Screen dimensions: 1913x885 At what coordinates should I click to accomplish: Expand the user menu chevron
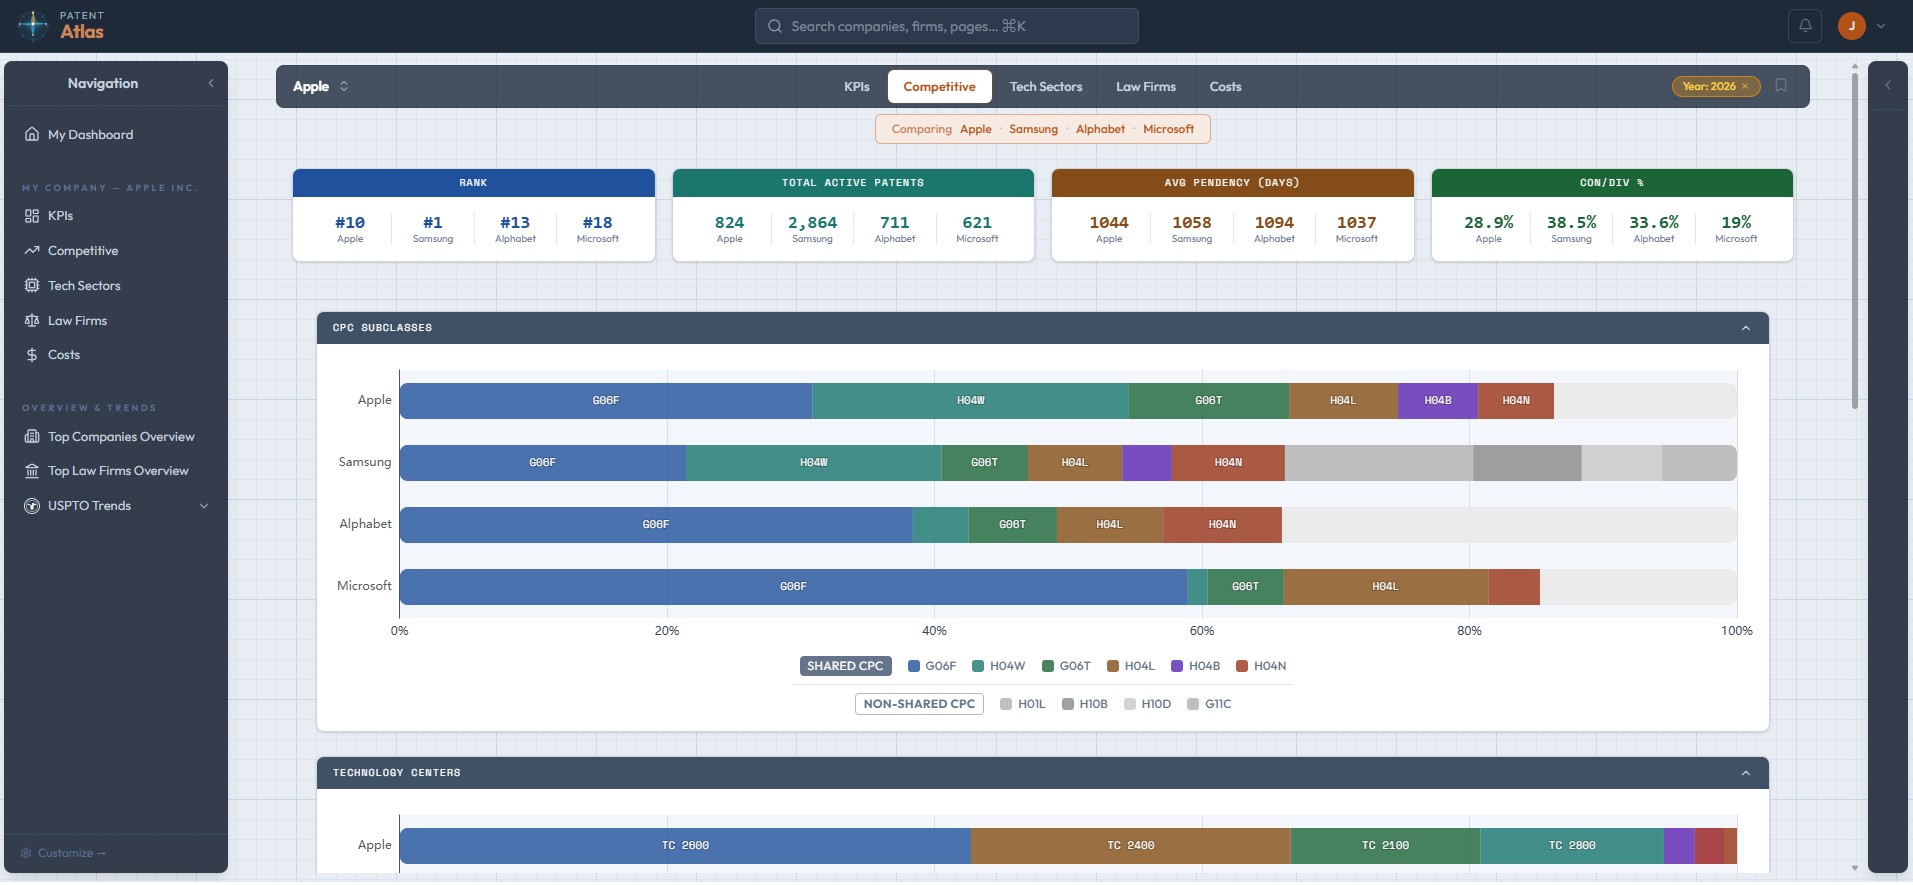[x=1881, y=26]
